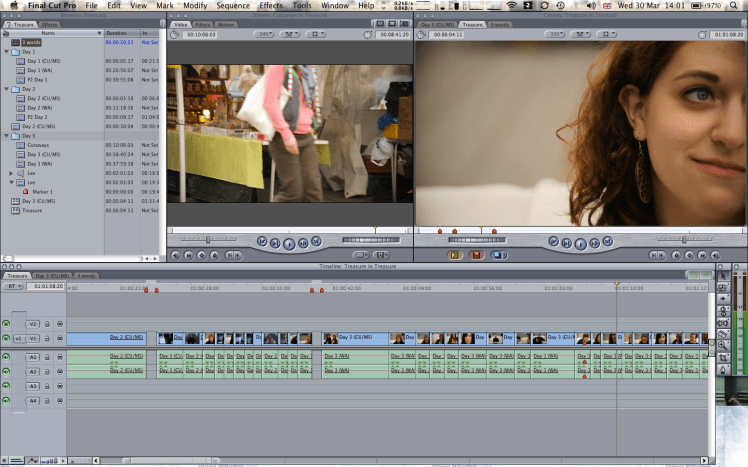Toggle audibility of the A4 audio track
Viewport: 748px width, 467px height.
click(x=7, y=401)
